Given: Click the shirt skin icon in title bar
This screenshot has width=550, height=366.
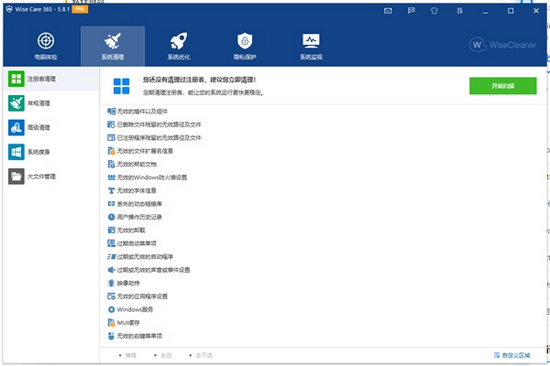Looking at the screenshot, I should [434, 11].
